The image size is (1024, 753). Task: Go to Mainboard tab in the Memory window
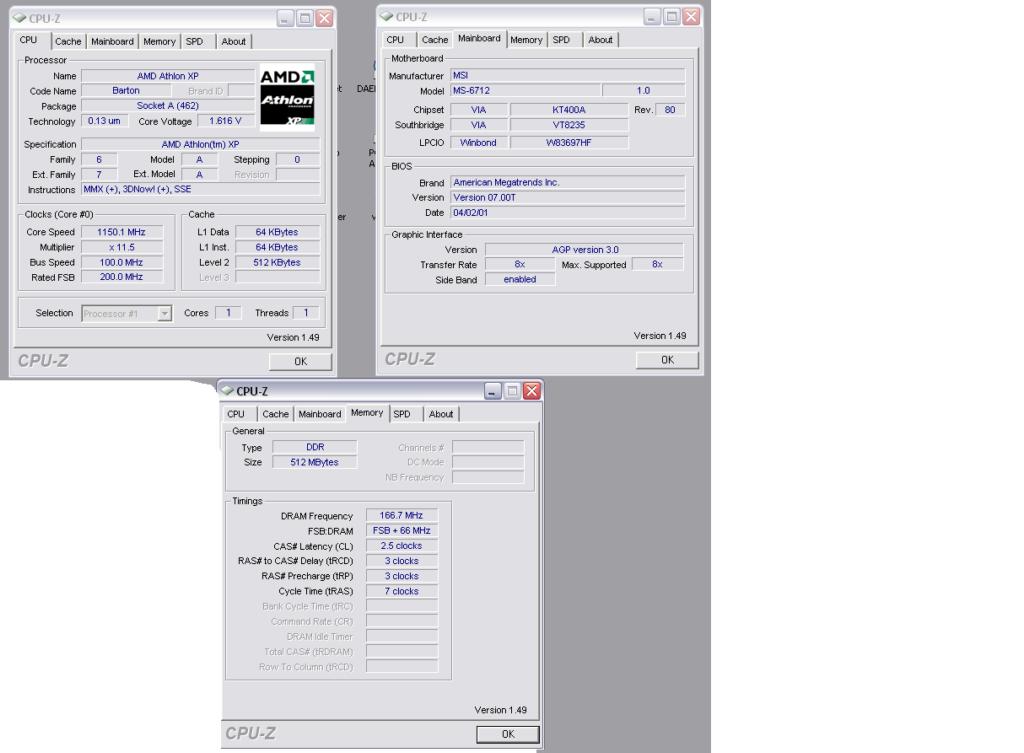[x=320, y=414]
